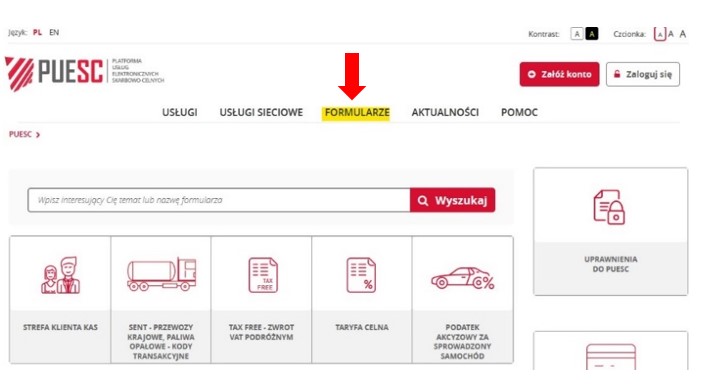Open the TAX FREE document icon
The image size is (703, 389).
click(263, 275)
